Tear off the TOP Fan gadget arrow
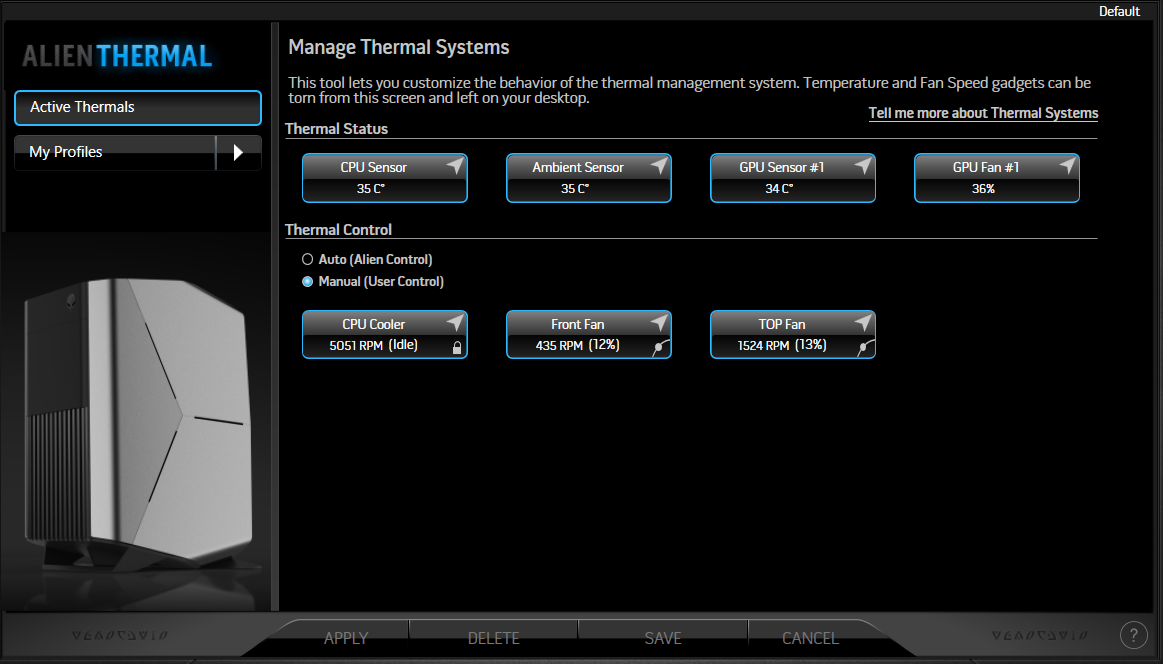1163x664 pixels. [863, 323]
